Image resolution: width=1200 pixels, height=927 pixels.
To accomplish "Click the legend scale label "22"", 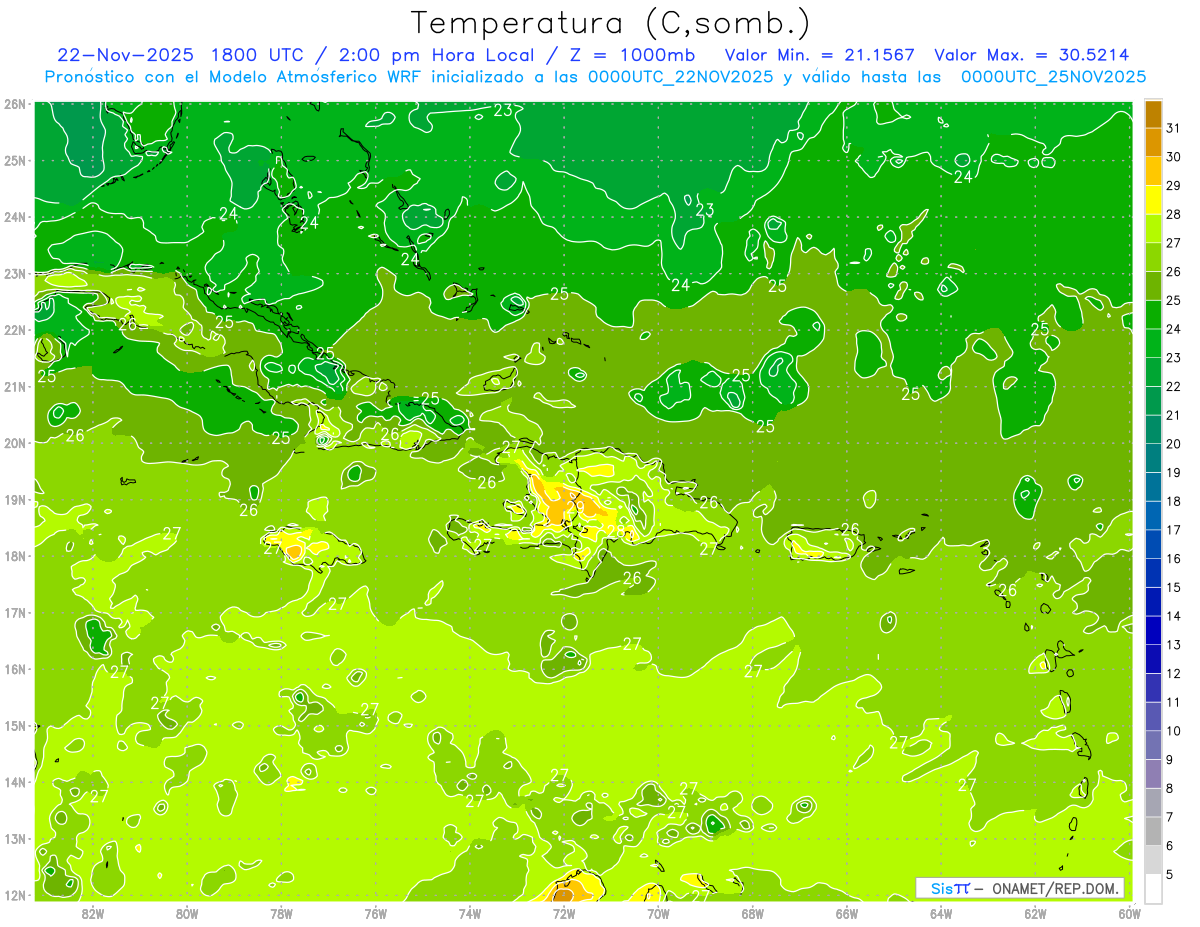I will [1173, 387].
